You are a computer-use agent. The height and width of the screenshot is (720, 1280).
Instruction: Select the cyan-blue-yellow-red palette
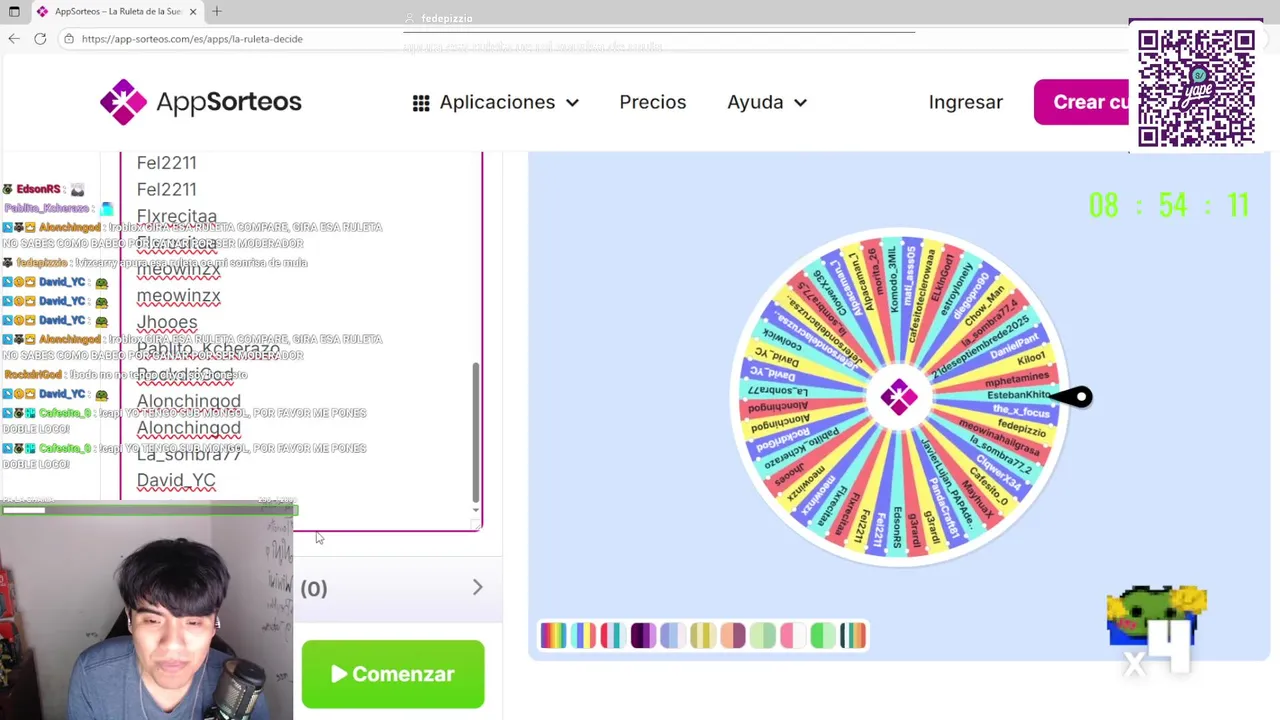[x=584, y=635]
